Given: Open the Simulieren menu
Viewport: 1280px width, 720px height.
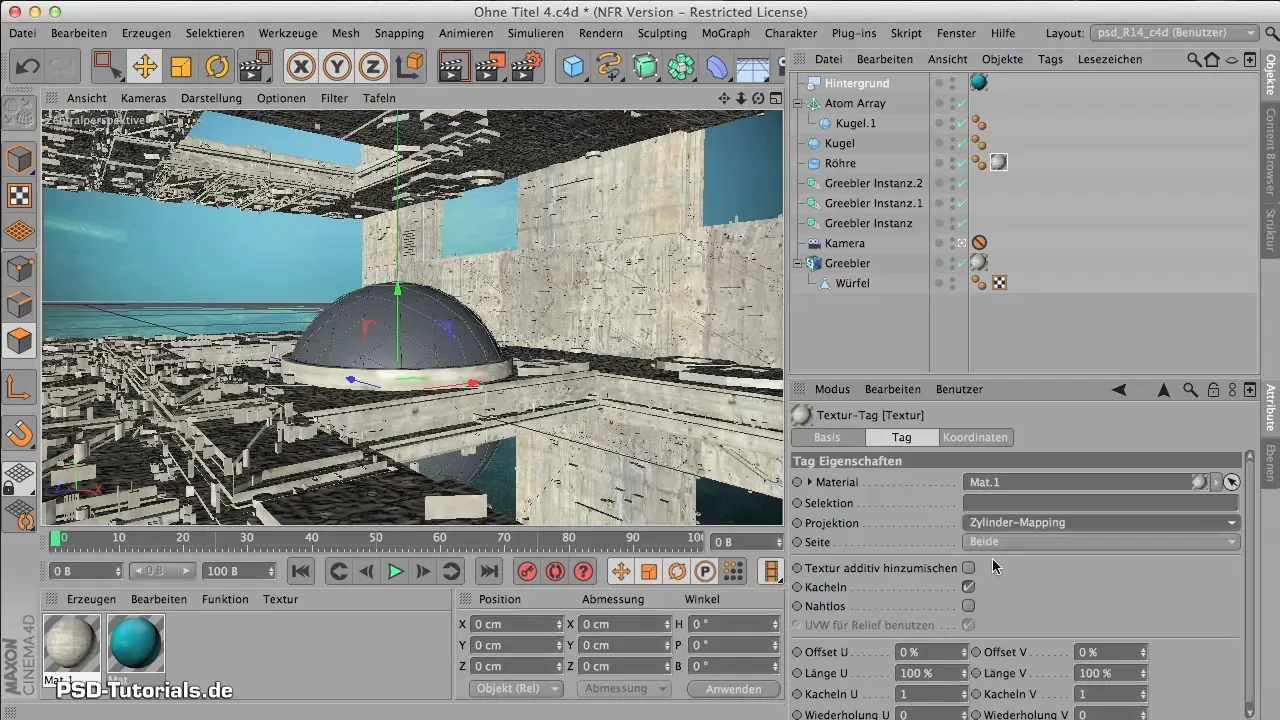Looking at the screenshot, I should [535, 33].
